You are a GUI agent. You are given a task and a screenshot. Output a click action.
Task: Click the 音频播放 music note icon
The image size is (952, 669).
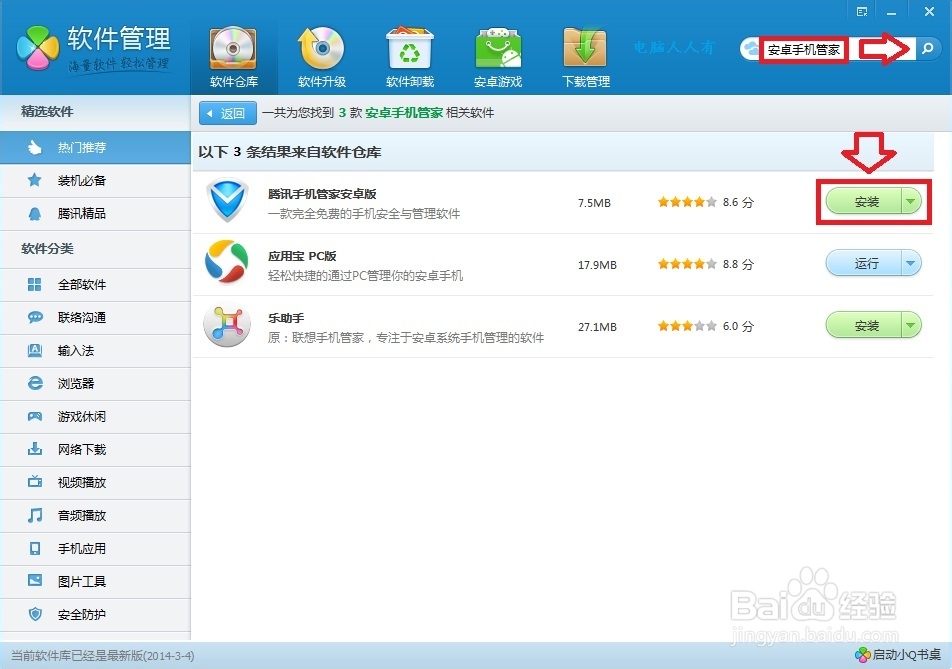35,515
